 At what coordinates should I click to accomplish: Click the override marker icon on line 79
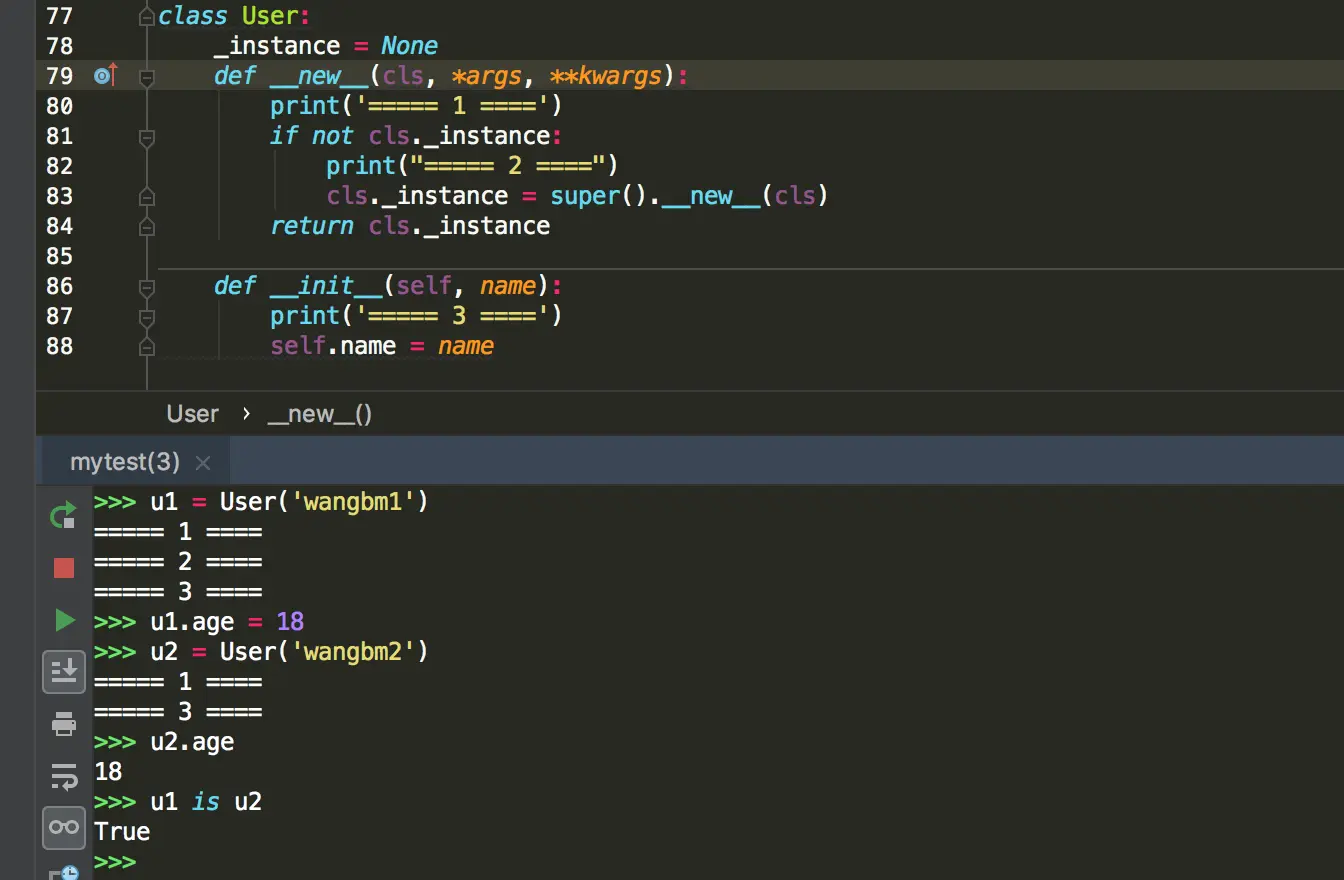tap(105, 75)
